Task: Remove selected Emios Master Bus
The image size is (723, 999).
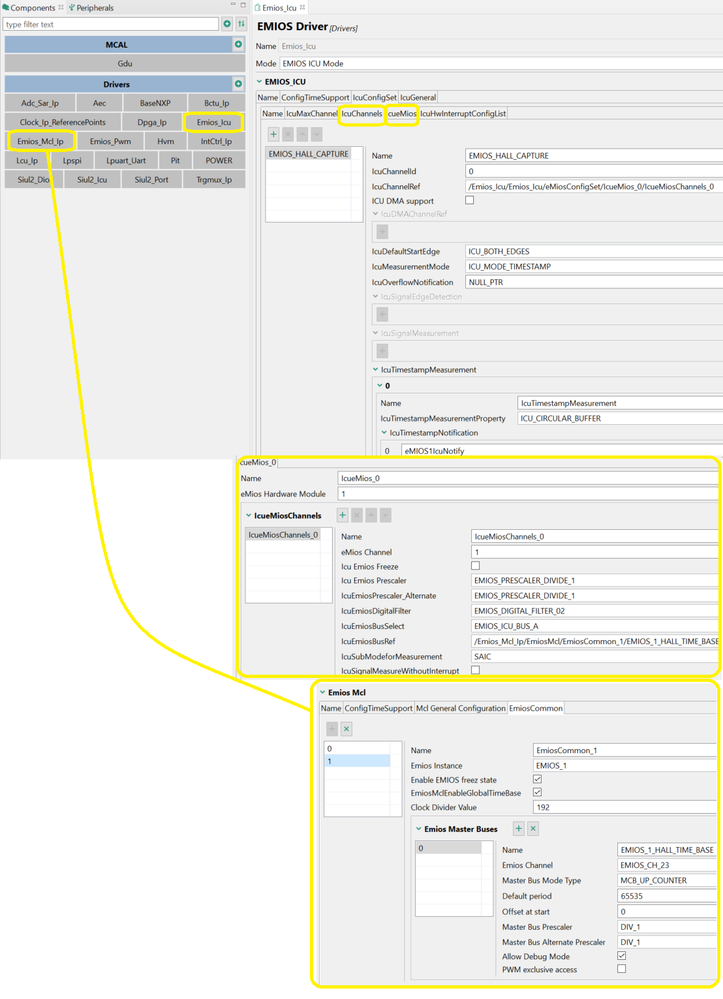Action: click(533, 828)
